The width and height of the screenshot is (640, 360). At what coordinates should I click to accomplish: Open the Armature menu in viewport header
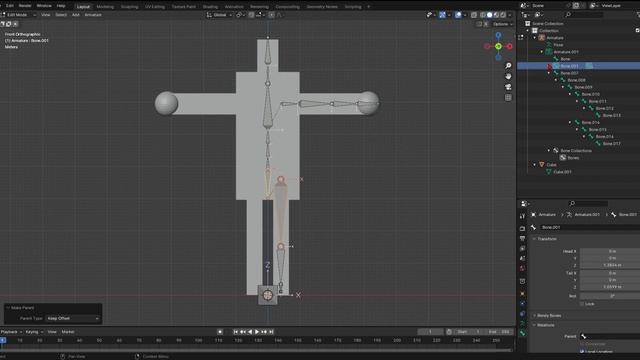(x=93, y=15)
